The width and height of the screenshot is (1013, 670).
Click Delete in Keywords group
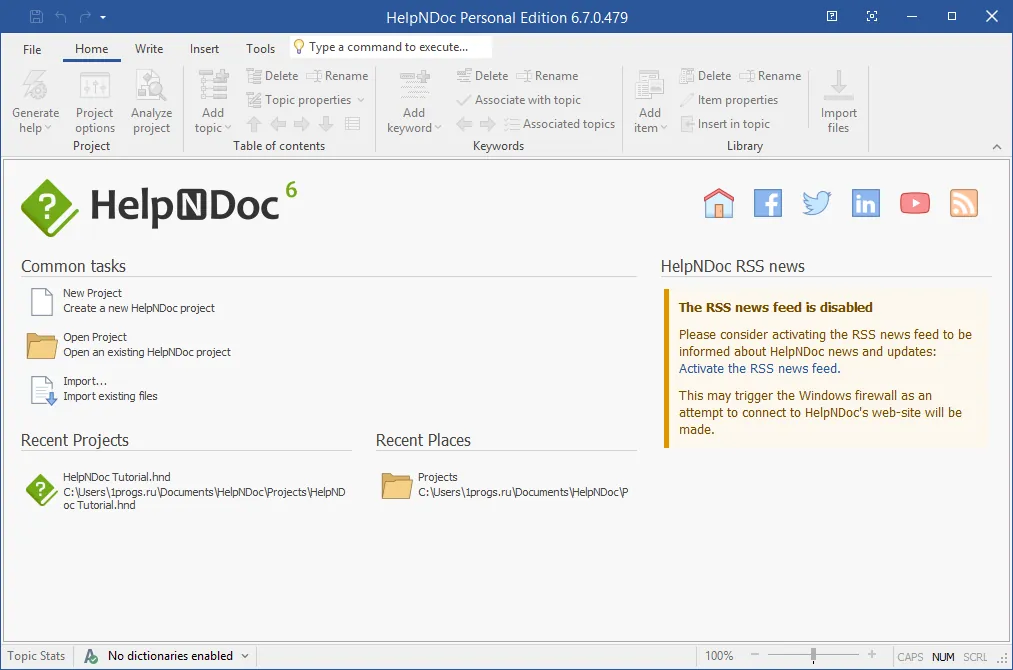482,76
